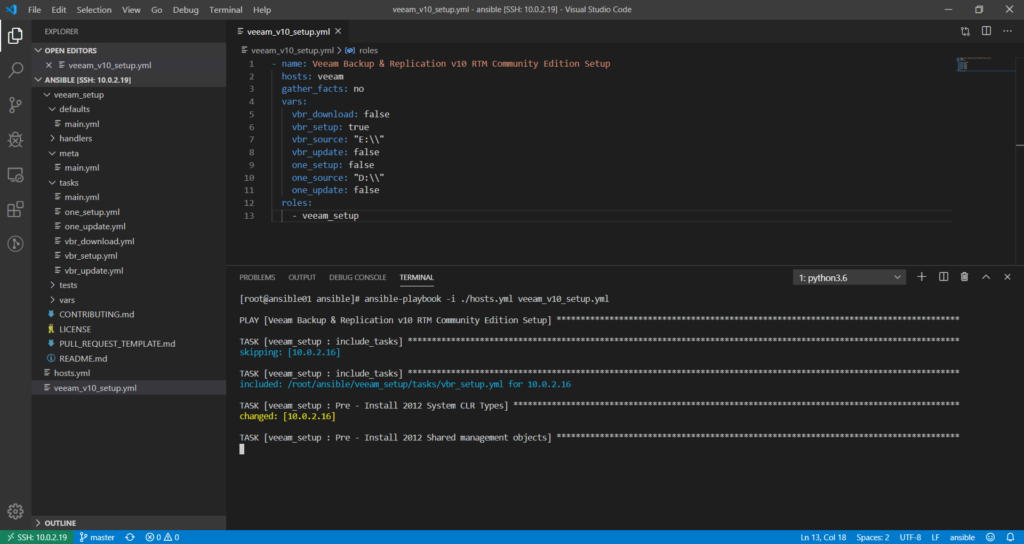The width and height of the screenshot is (1024, 544).
Task: Kill terminal with trash icon
Action: click(964, 277)
